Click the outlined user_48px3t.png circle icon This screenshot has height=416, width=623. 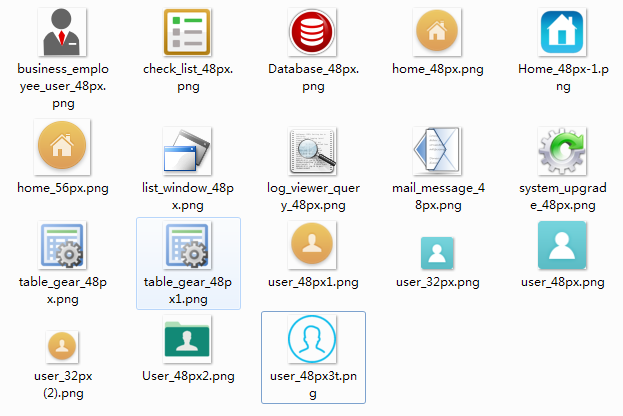point(313,341)
